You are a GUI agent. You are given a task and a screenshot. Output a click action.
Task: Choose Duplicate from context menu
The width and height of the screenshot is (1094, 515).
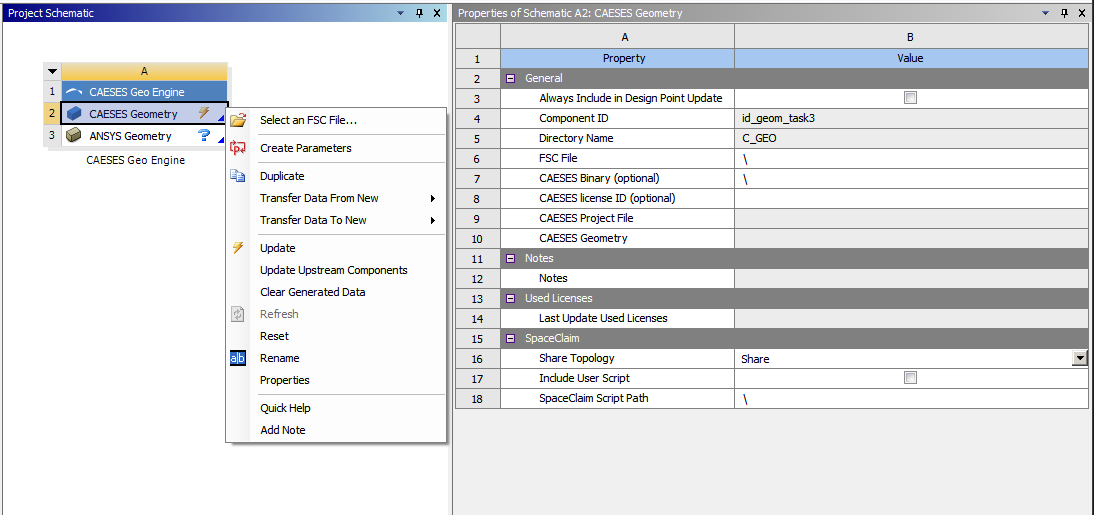[282, 176]
